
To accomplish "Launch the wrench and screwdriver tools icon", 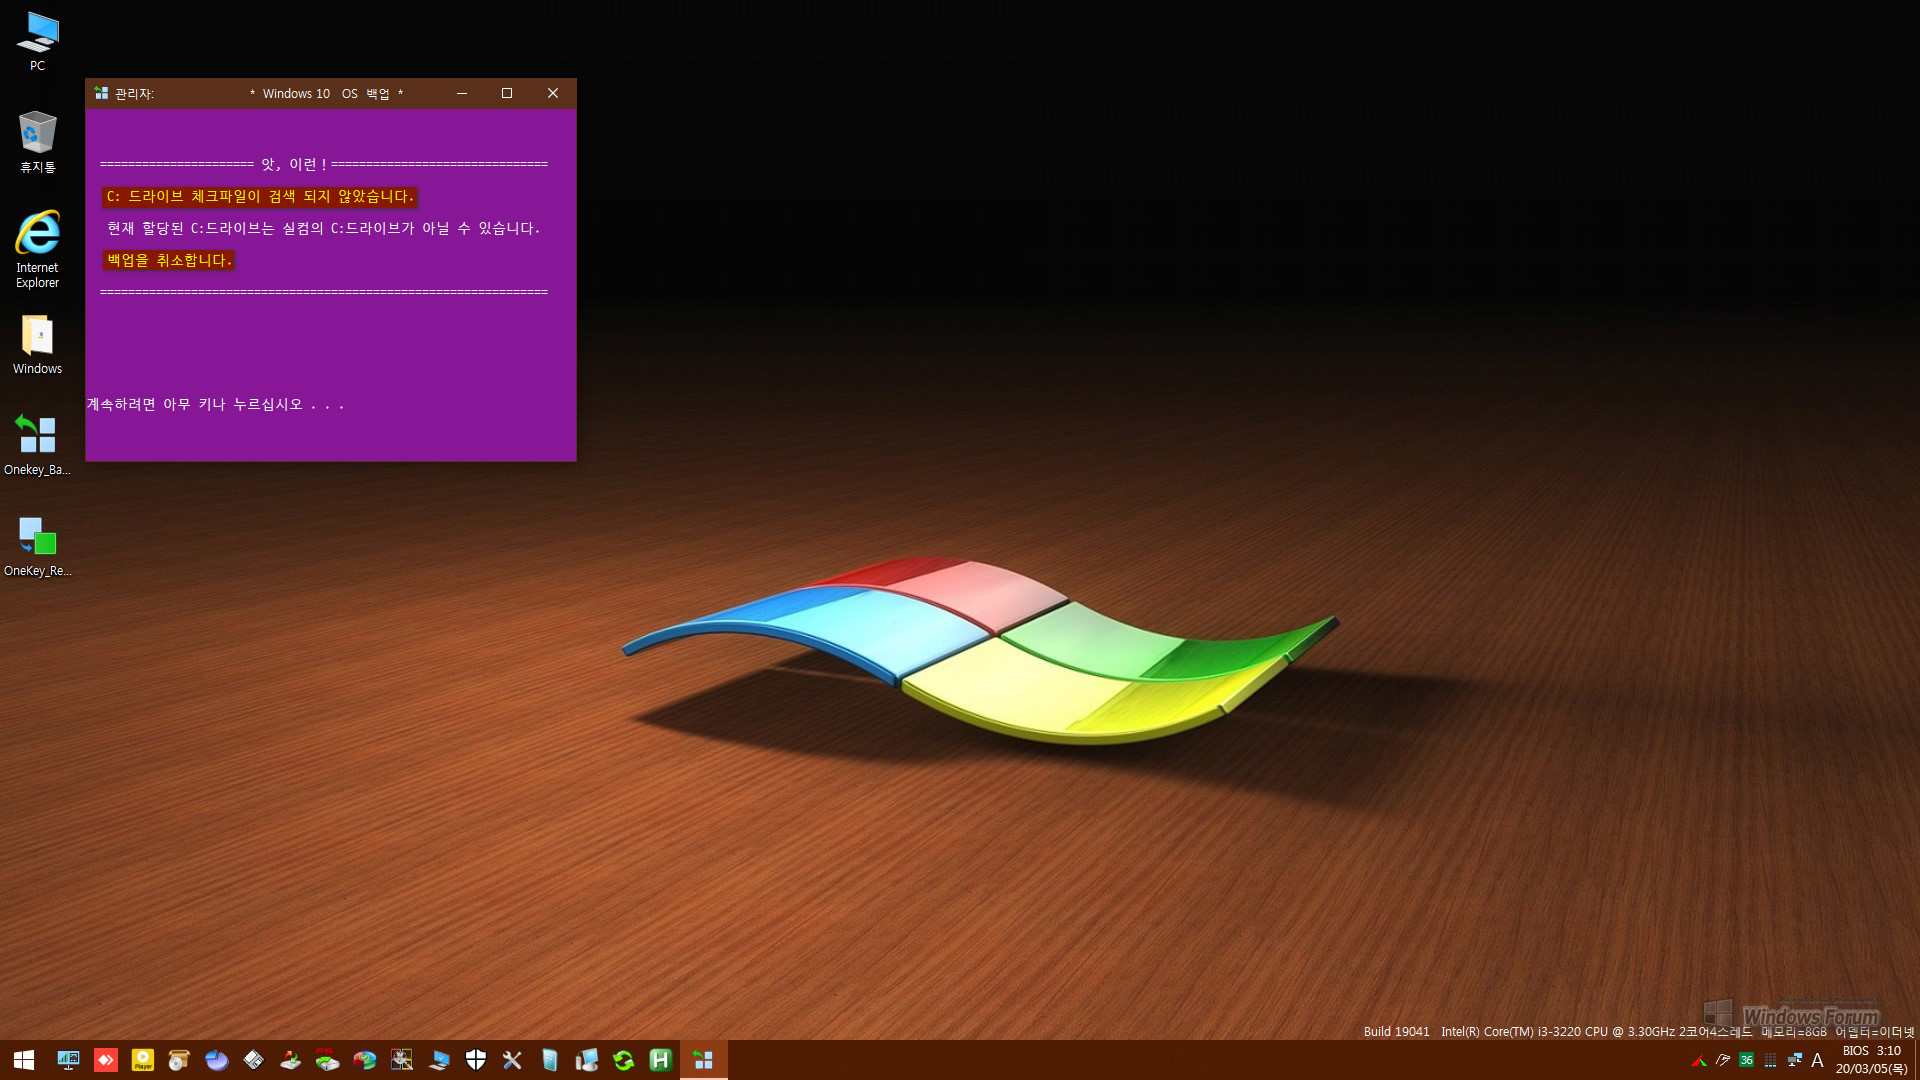I will point(513,1060).
